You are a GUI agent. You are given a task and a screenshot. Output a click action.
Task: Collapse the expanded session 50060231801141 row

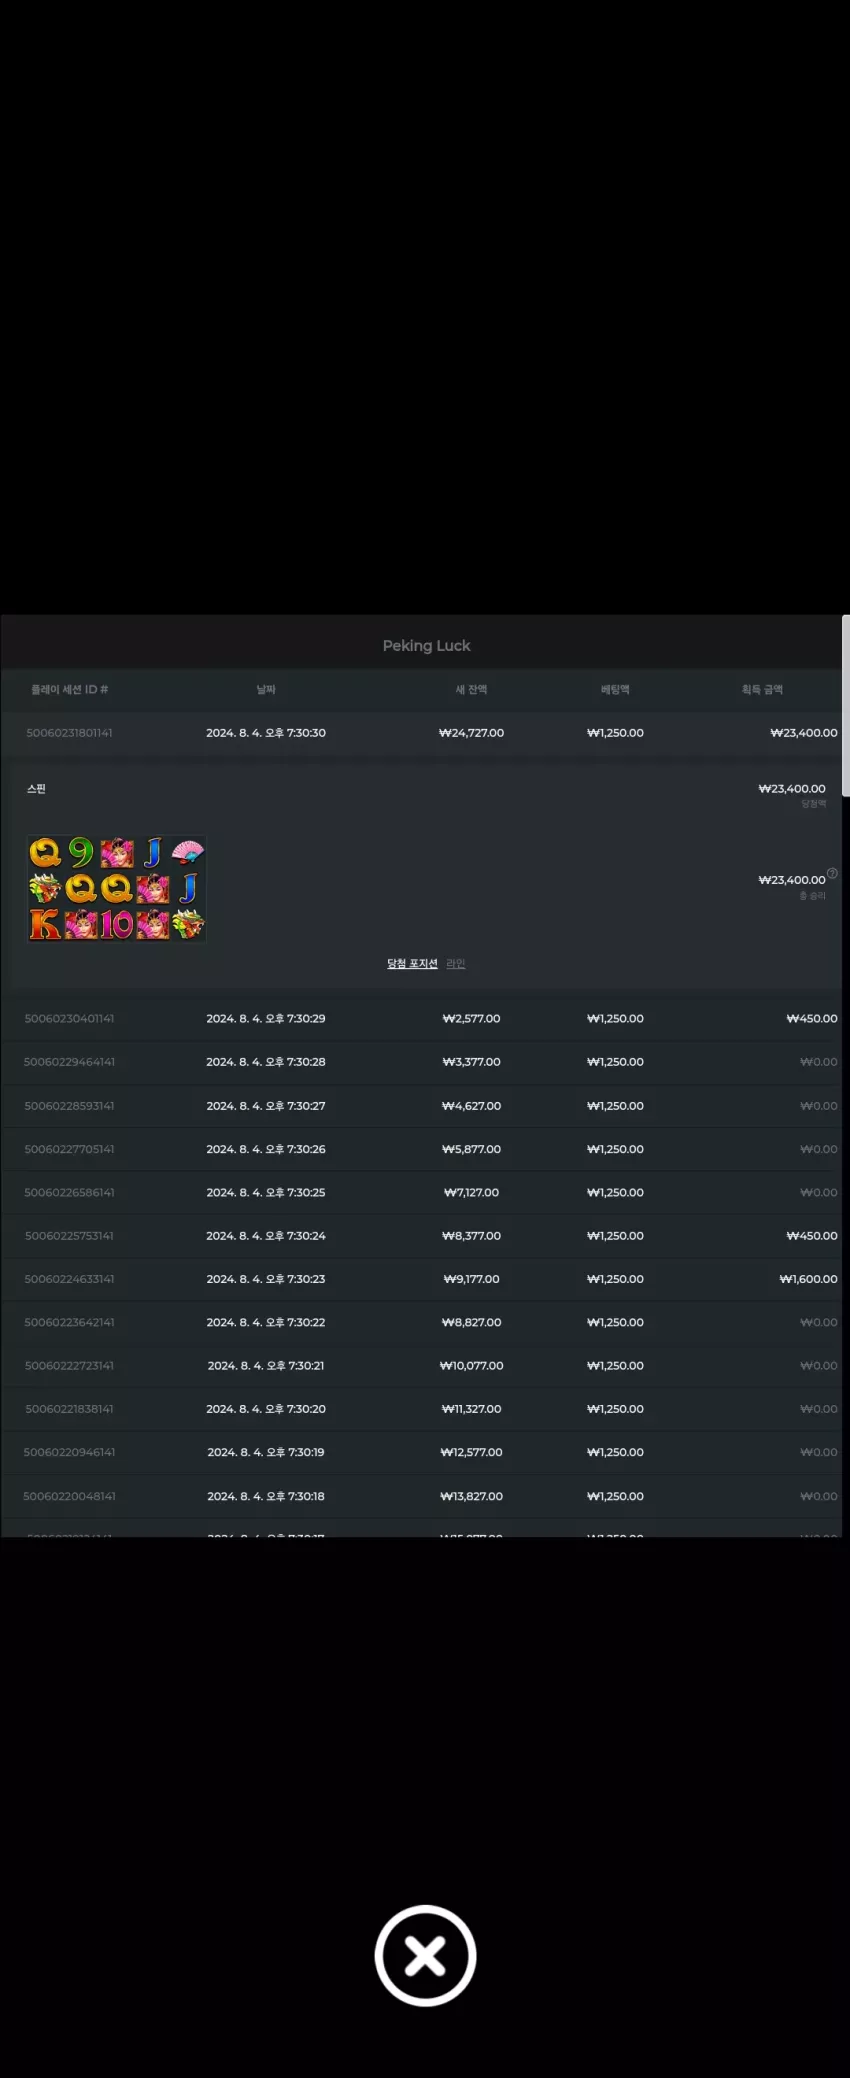coord(421,733)
